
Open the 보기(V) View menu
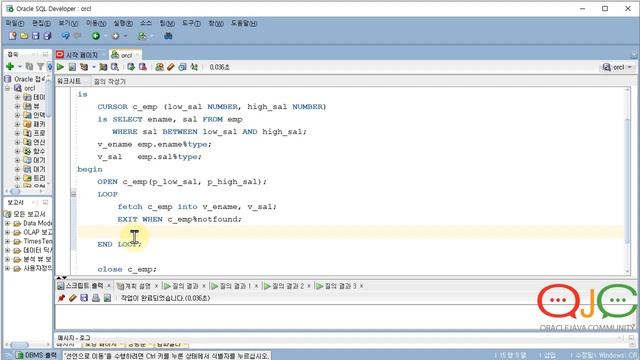pyautogui.click(x=68, y=23)
